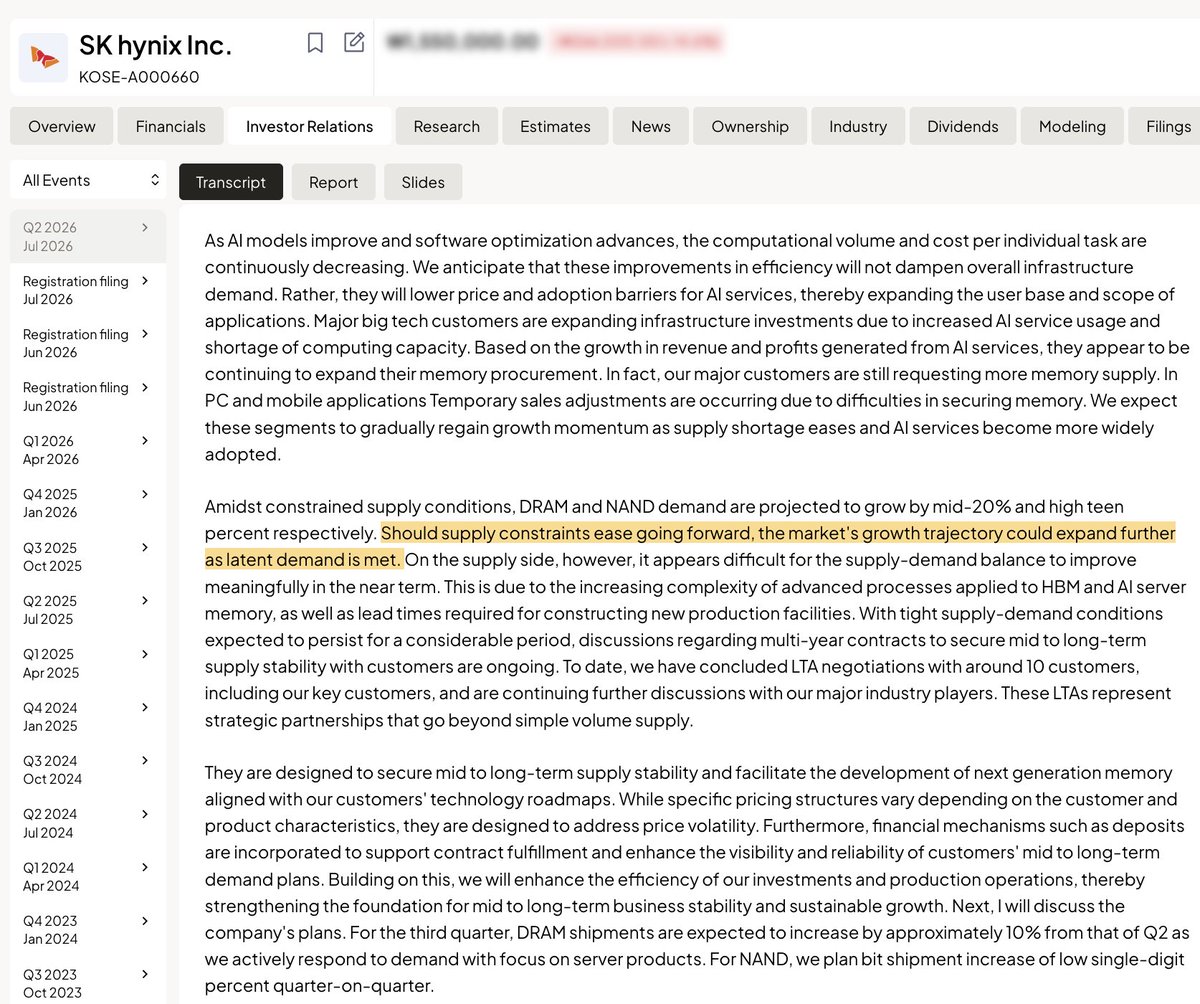Click the chevron next to Q4 2023
Screen dimensions: 1200x1004
tap(145, 920)
